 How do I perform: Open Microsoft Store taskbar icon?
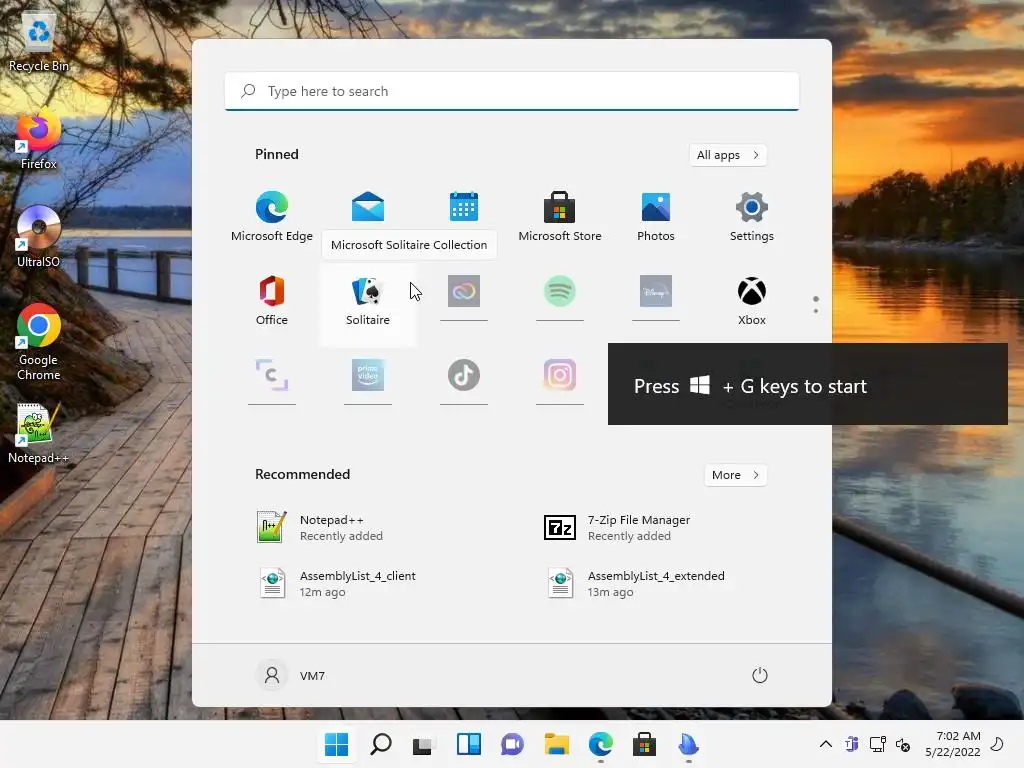click(x=645, y=744)
